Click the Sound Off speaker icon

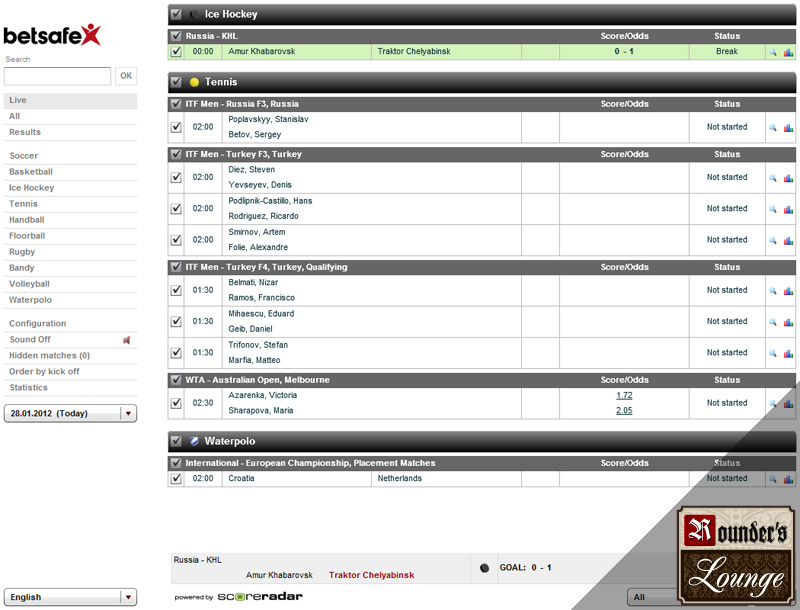127,340
